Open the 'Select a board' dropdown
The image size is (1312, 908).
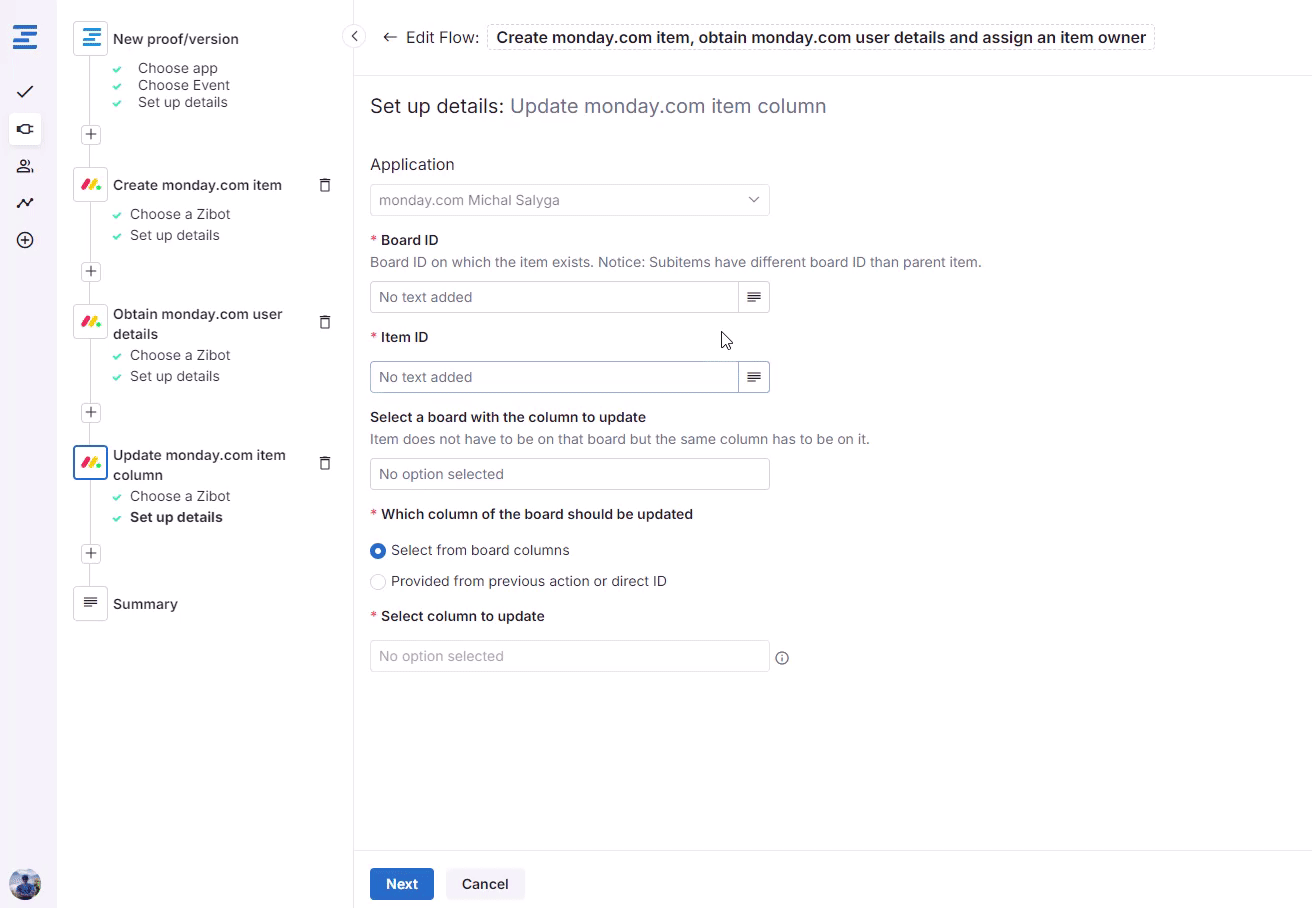pos(569,474)
